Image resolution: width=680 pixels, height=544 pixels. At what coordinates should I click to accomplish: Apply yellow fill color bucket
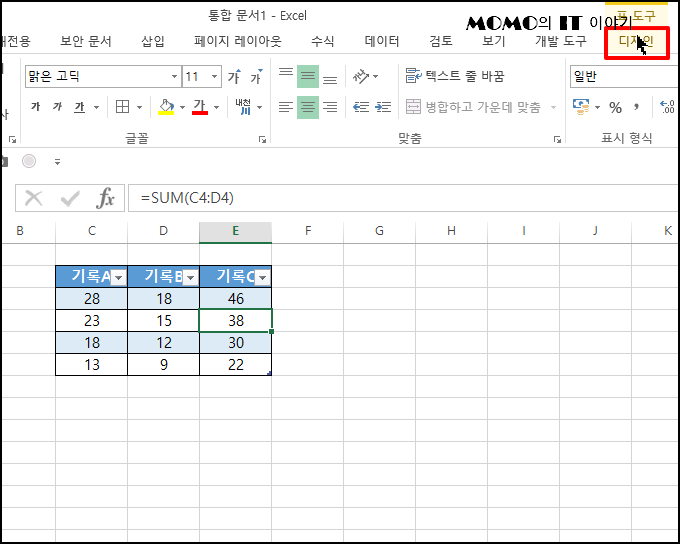tap(166, 107)
